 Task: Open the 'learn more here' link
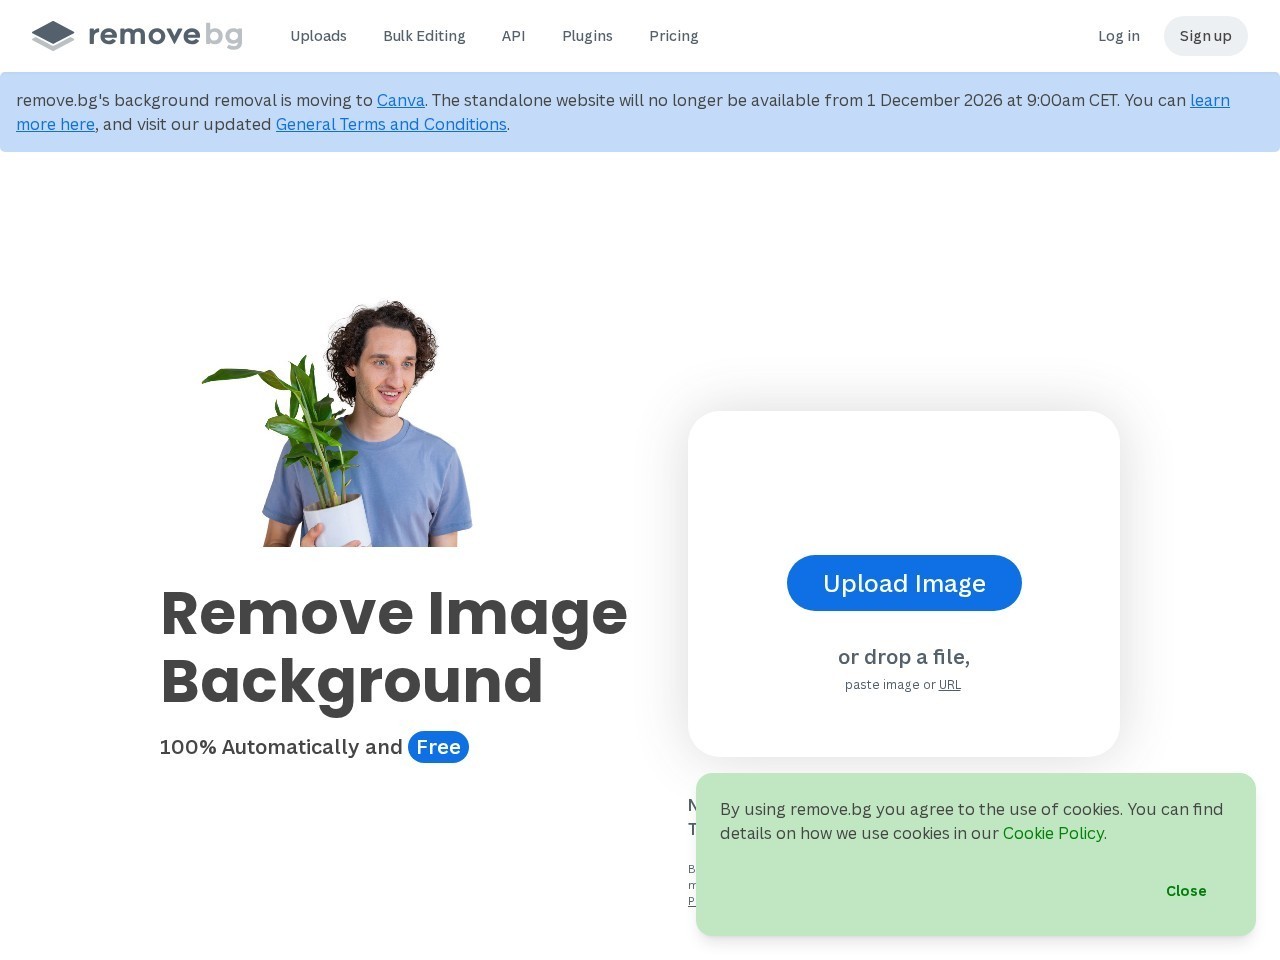coord(1210,100)
